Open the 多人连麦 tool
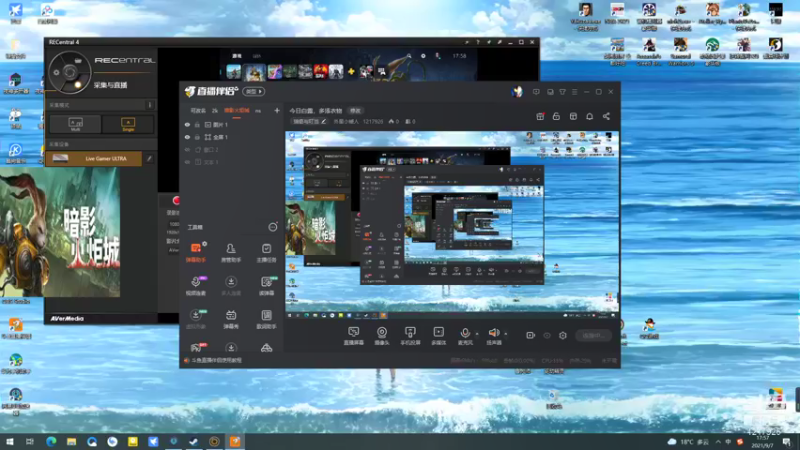The width and height of the screenshot is (800, 450). [231, 286]
